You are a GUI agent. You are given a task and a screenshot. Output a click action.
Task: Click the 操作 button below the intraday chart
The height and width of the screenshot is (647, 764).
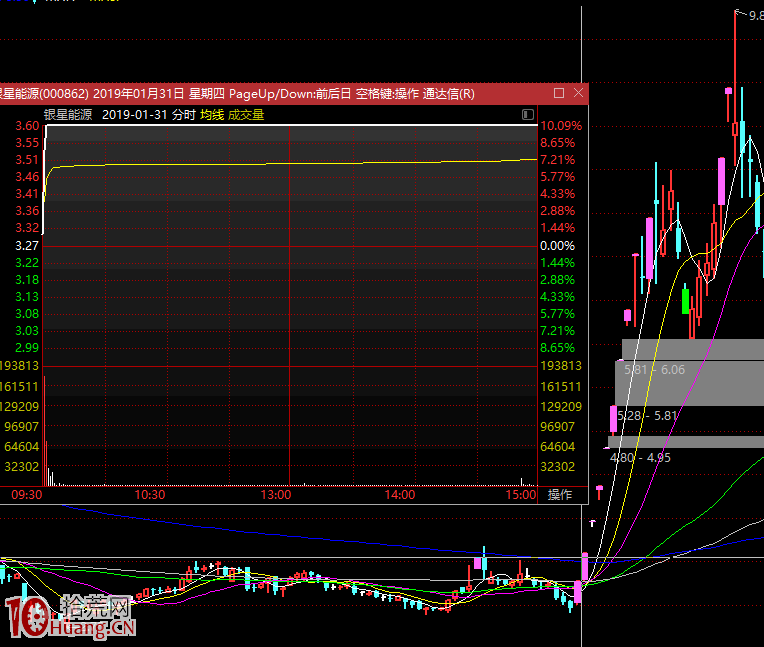coord(560,495)
